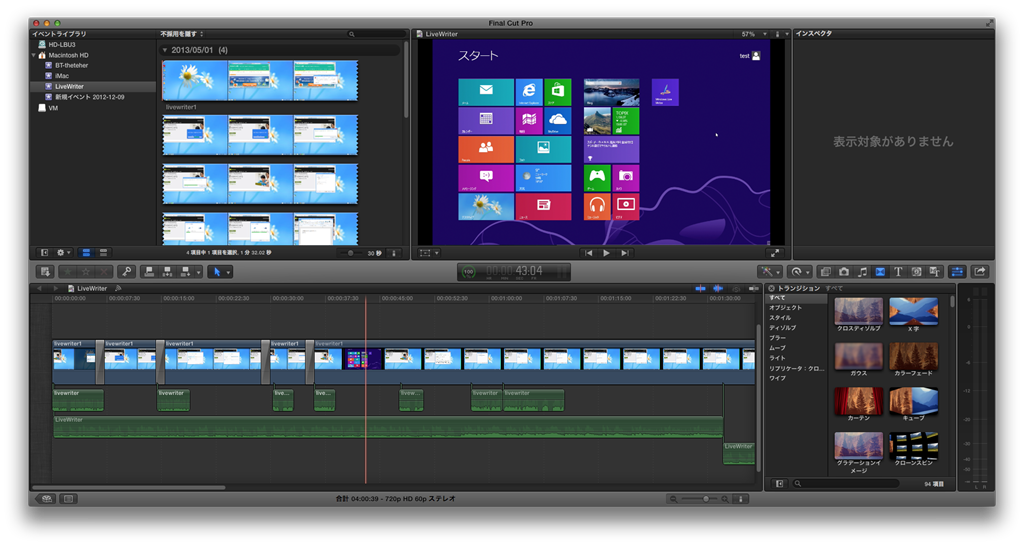Select the キューブ transition thumbnail
Image resolution: width=1024 pixels, height=546 pixels.
(914, 401)
